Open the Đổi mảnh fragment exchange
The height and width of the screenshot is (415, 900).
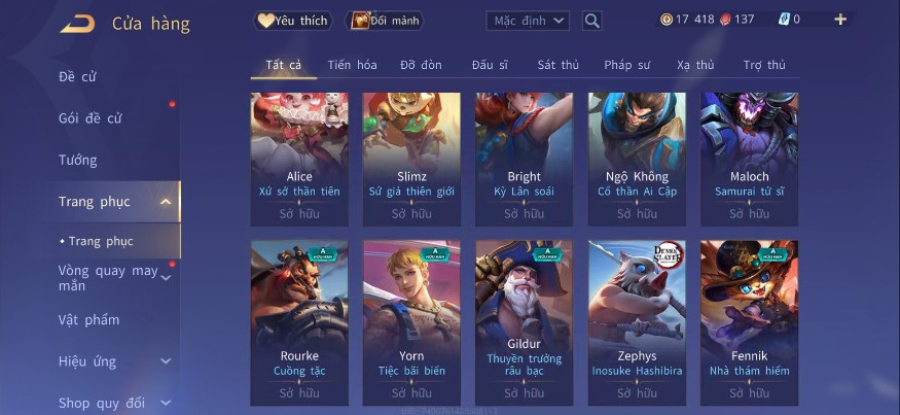tap(385, 21)
